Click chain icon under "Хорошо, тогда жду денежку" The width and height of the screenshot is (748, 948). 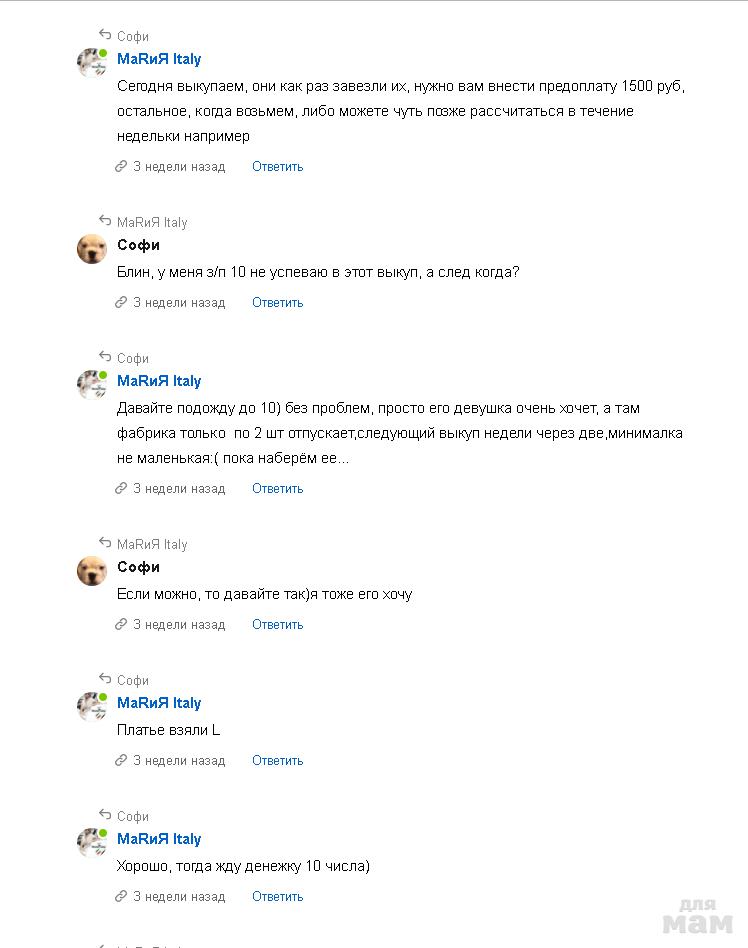coord(121,897)
